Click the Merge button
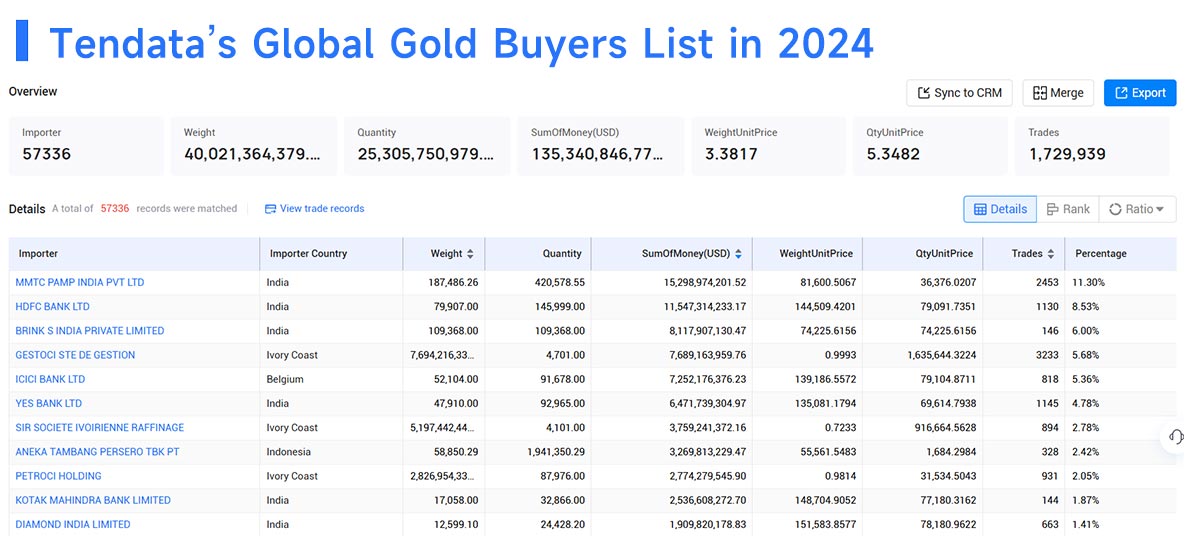The width and height of the screenshot is (1190, 545). point(1058,93)
